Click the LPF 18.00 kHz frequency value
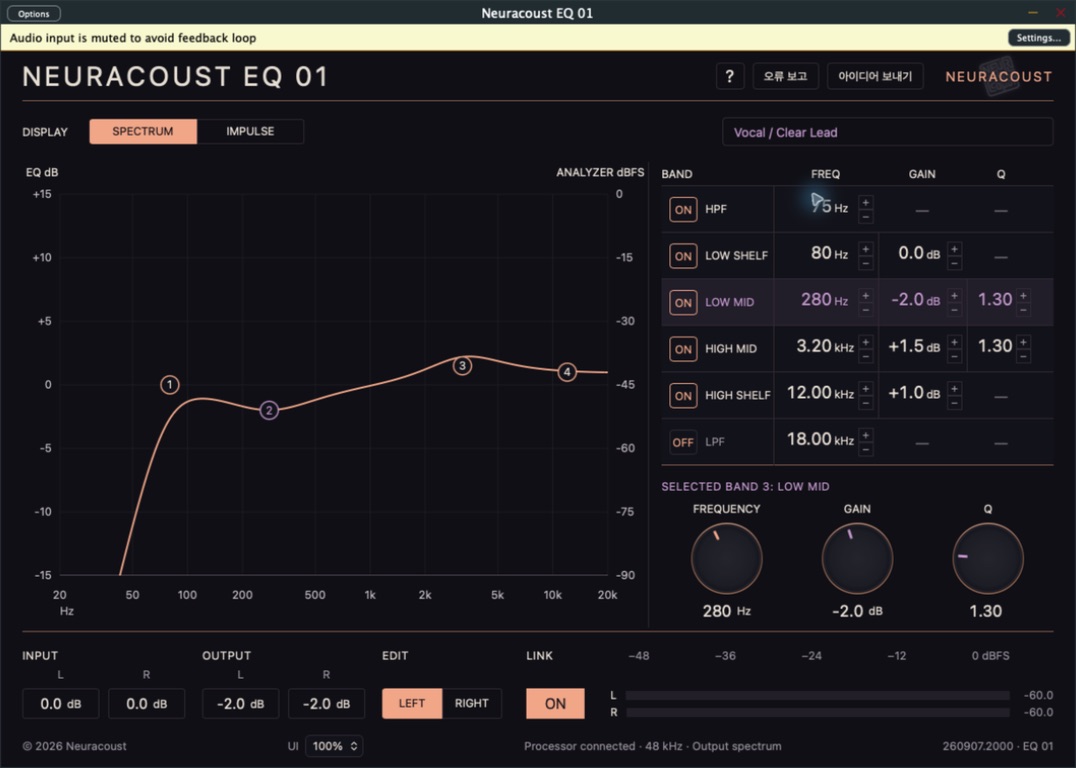Screen dimensions: 1076x768 coord(820,439)
